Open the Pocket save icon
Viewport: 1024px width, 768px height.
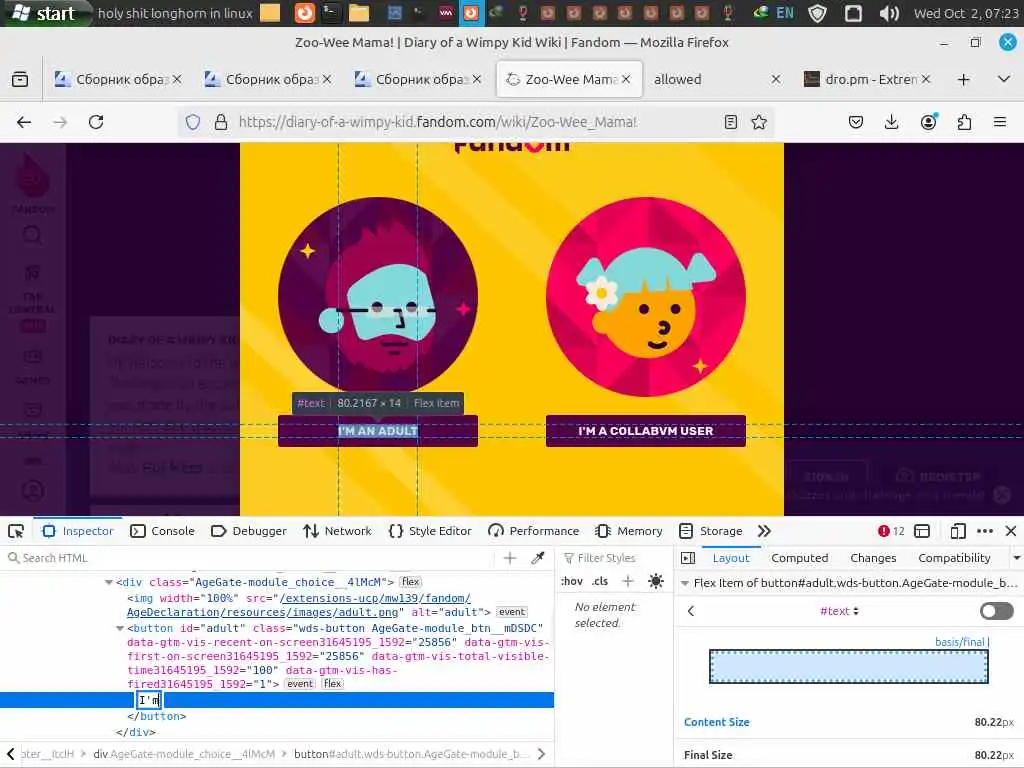pyautogui.click(x=856, y=122)
